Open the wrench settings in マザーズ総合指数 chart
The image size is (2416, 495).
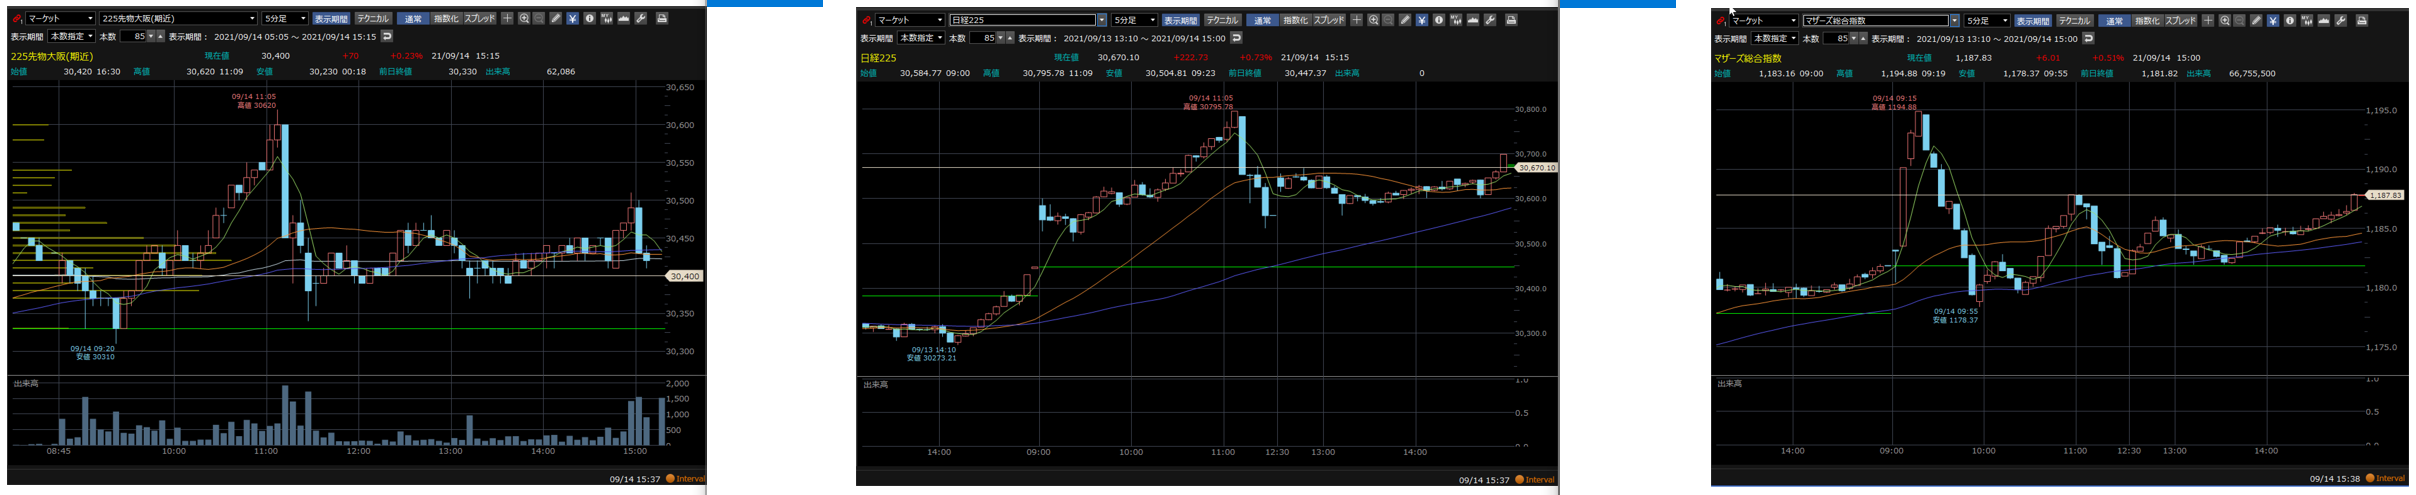(2341, 20)
